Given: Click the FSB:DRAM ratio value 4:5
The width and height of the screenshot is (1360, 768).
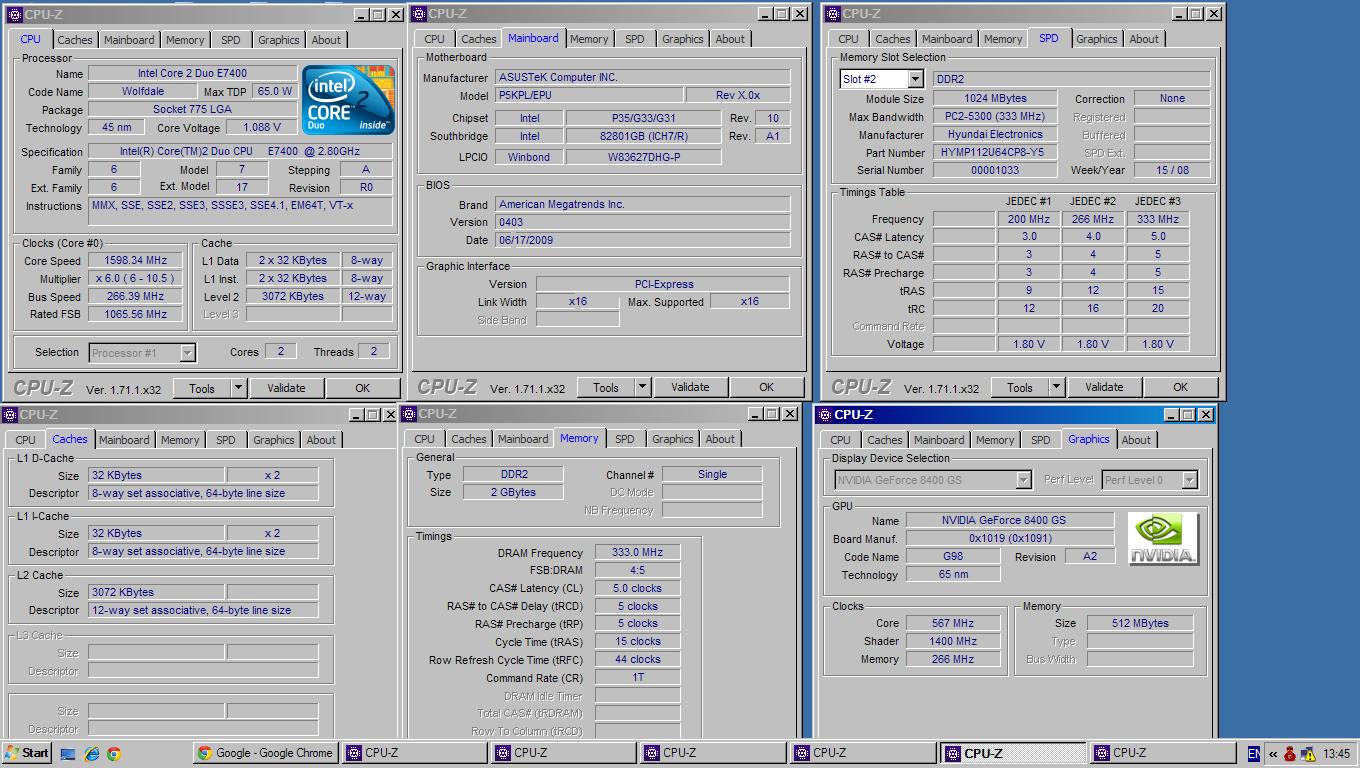Looking at the screenshot, I should [x=638, y=571].
